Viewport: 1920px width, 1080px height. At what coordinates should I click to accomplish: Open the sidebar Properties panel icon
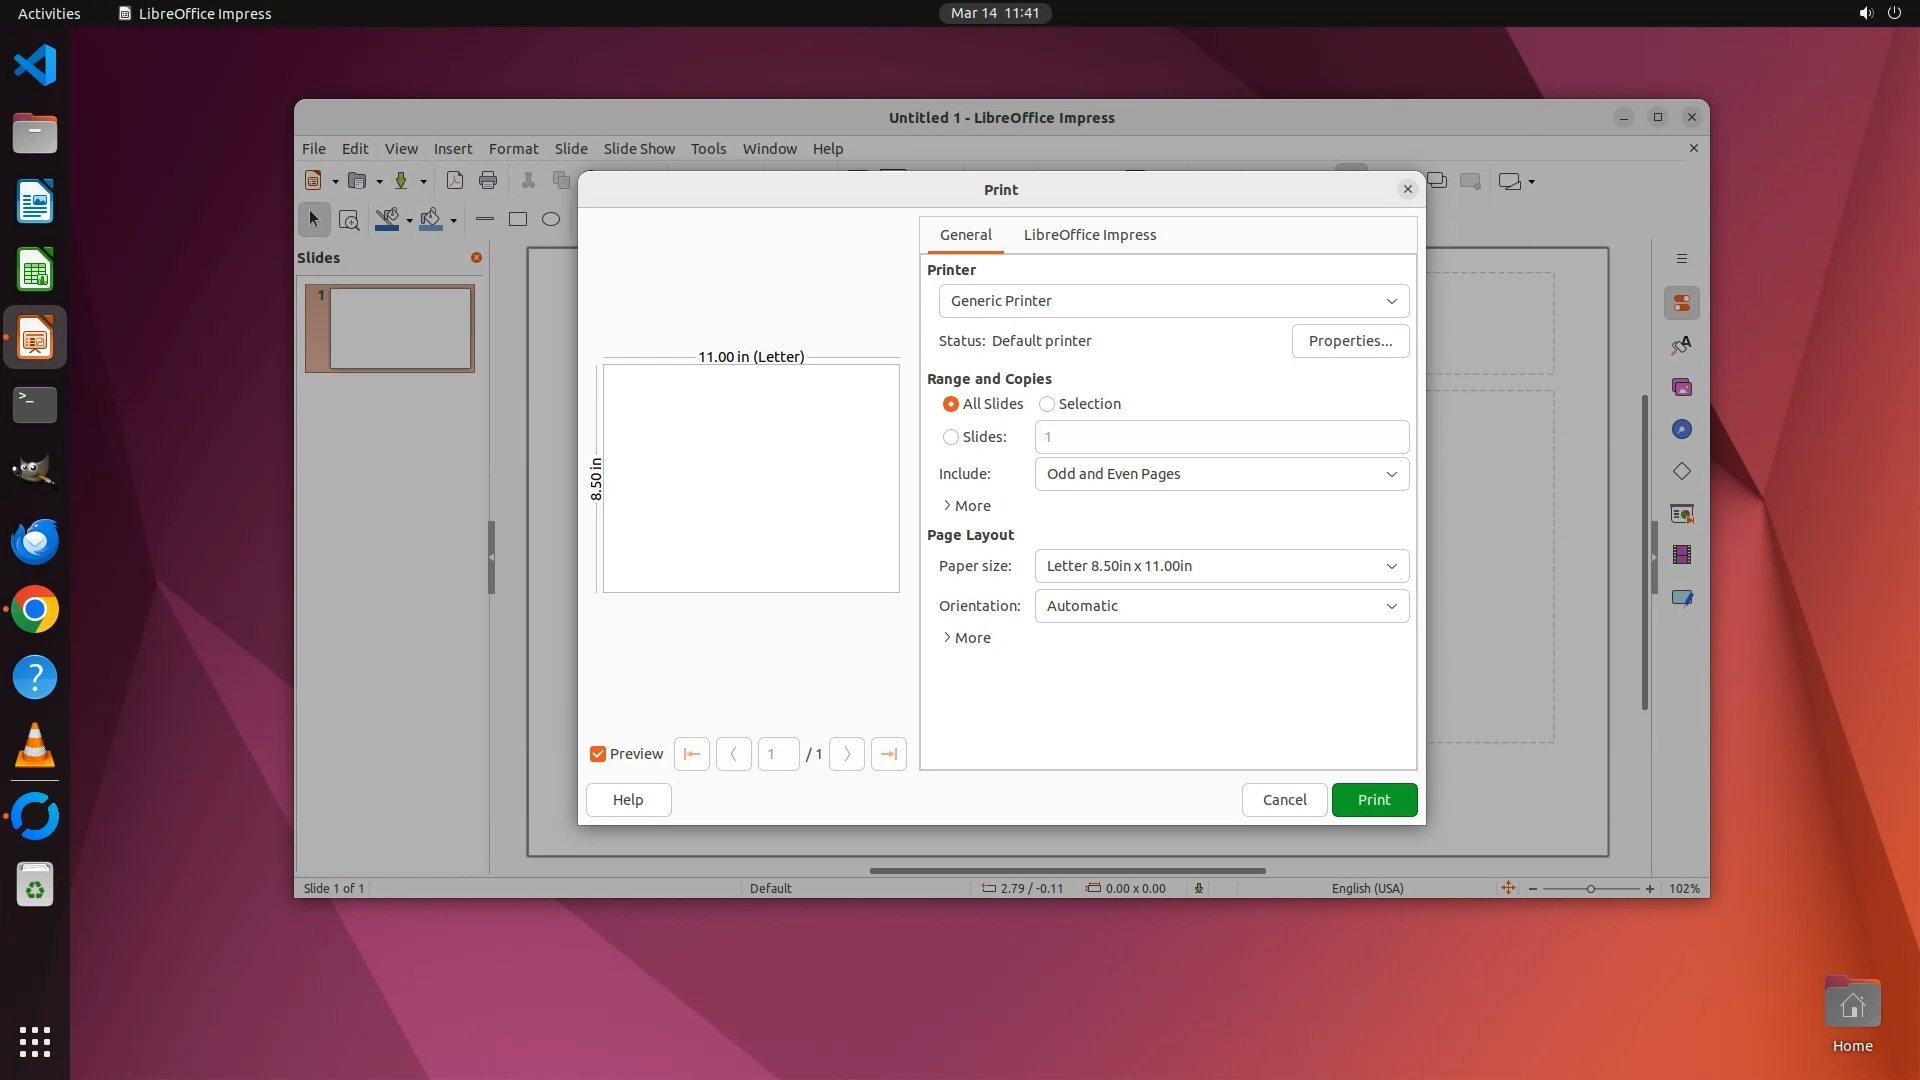1682,303
